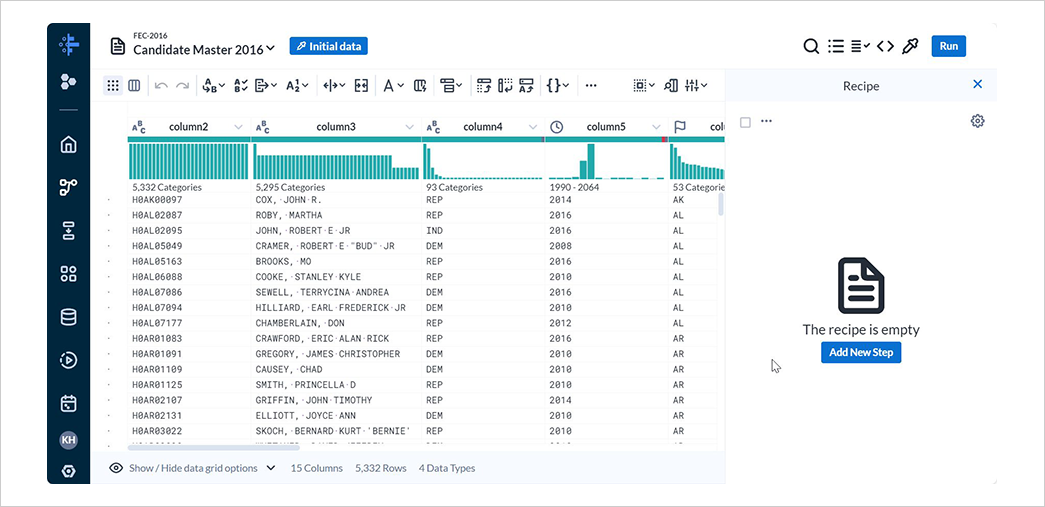Viewport: 1045px width, 507px height.
Task: Tick the recipe select-all checkbox
Action: pos(745,122)
